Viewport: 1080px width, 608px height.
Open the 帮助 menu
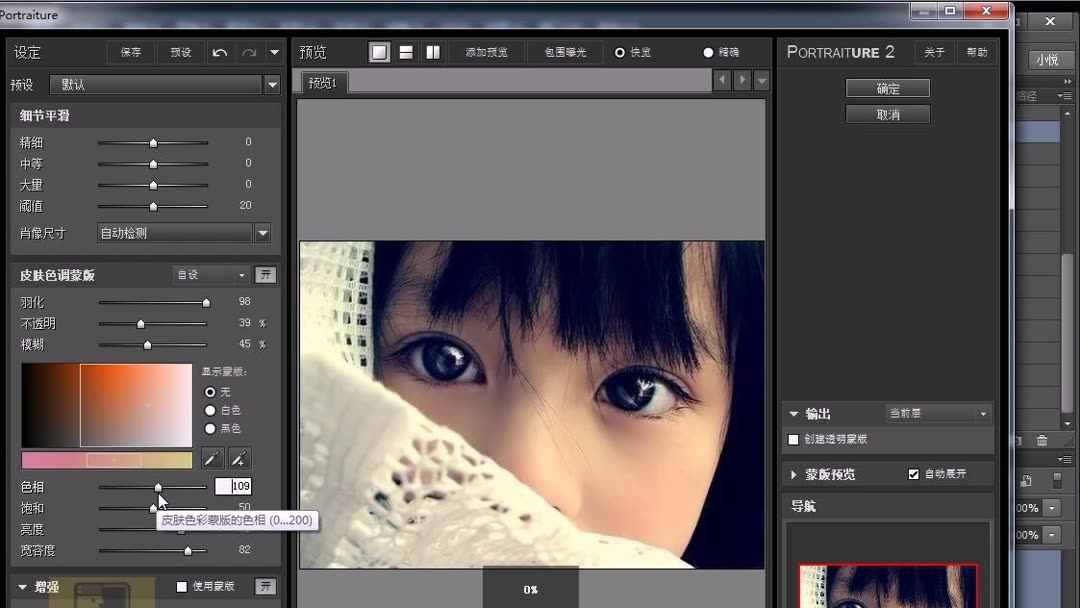(x=977, y=51)
